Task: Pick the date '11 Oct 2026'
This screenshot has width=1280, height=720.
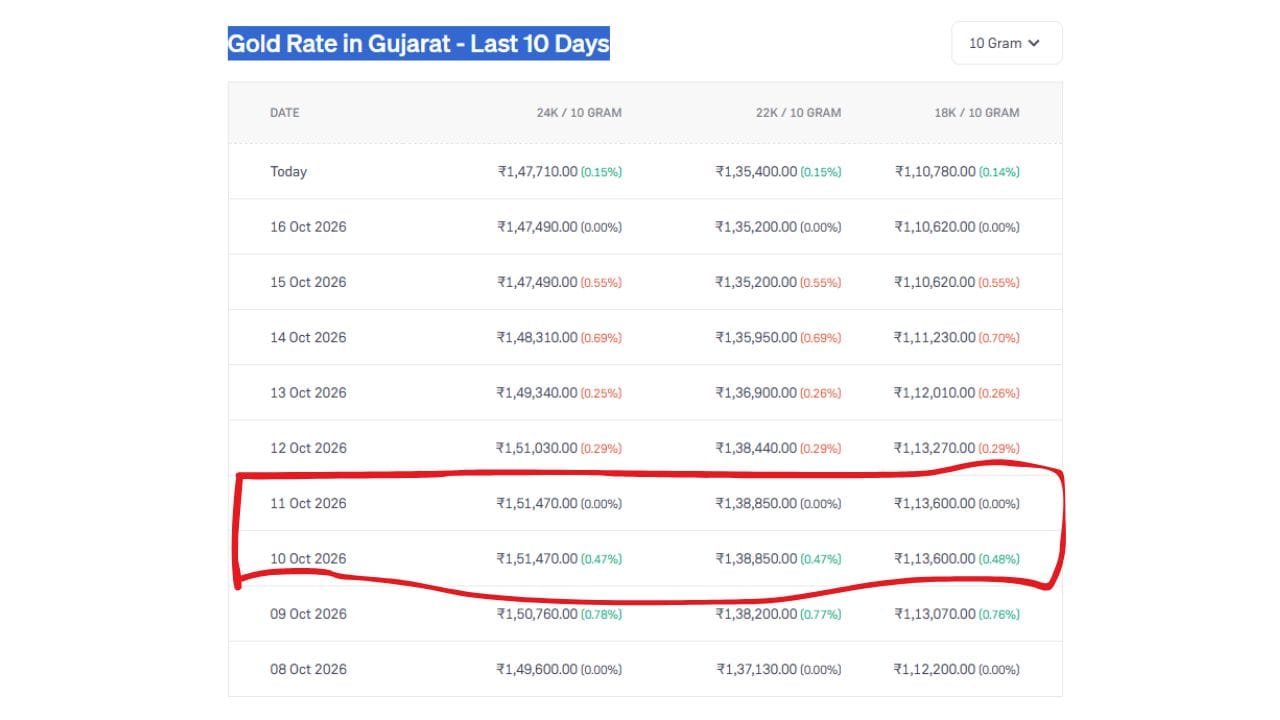Action: 308,503
